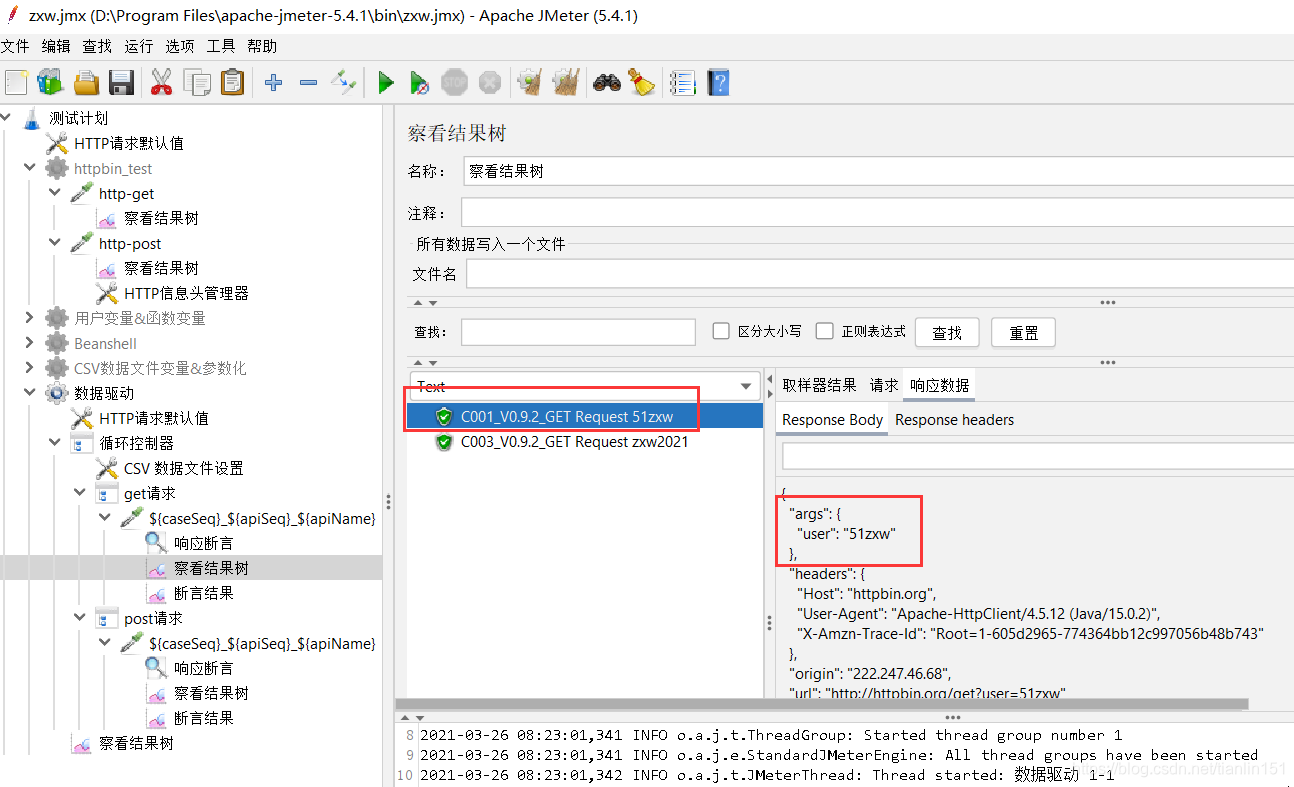The height and width of the screenshot is (787, 1294).
Task: Collapse the httpbin_test node
Action: 29,168
